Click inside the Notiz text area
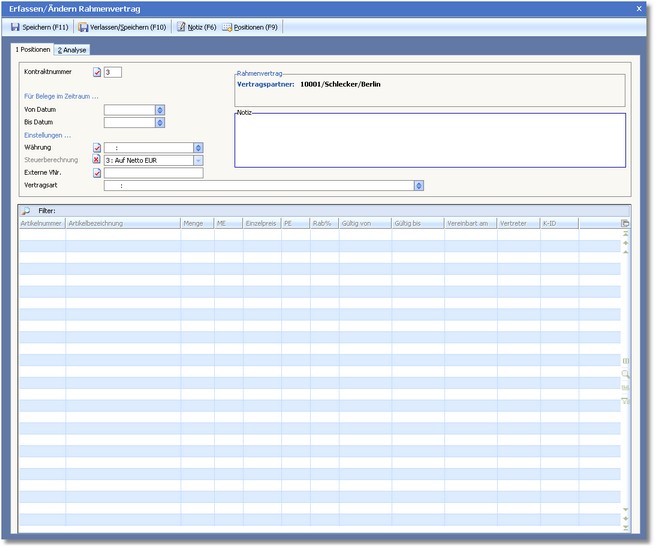The height and width of the screenshot is (548, 655). pyautogui.click(x=429, y=140)
